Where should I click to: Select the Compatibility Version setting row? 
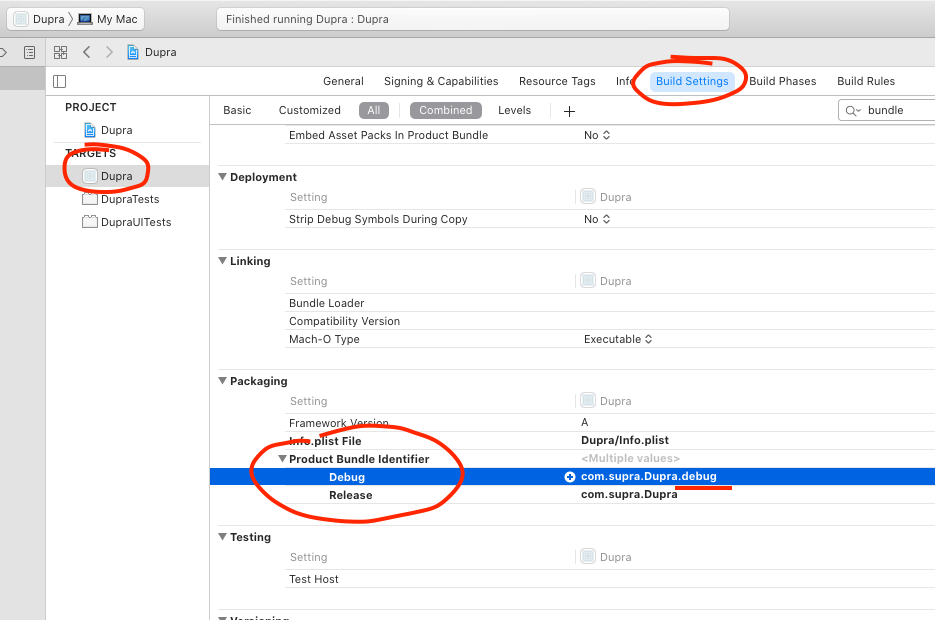pyautogui.click(x=609, y=321)
